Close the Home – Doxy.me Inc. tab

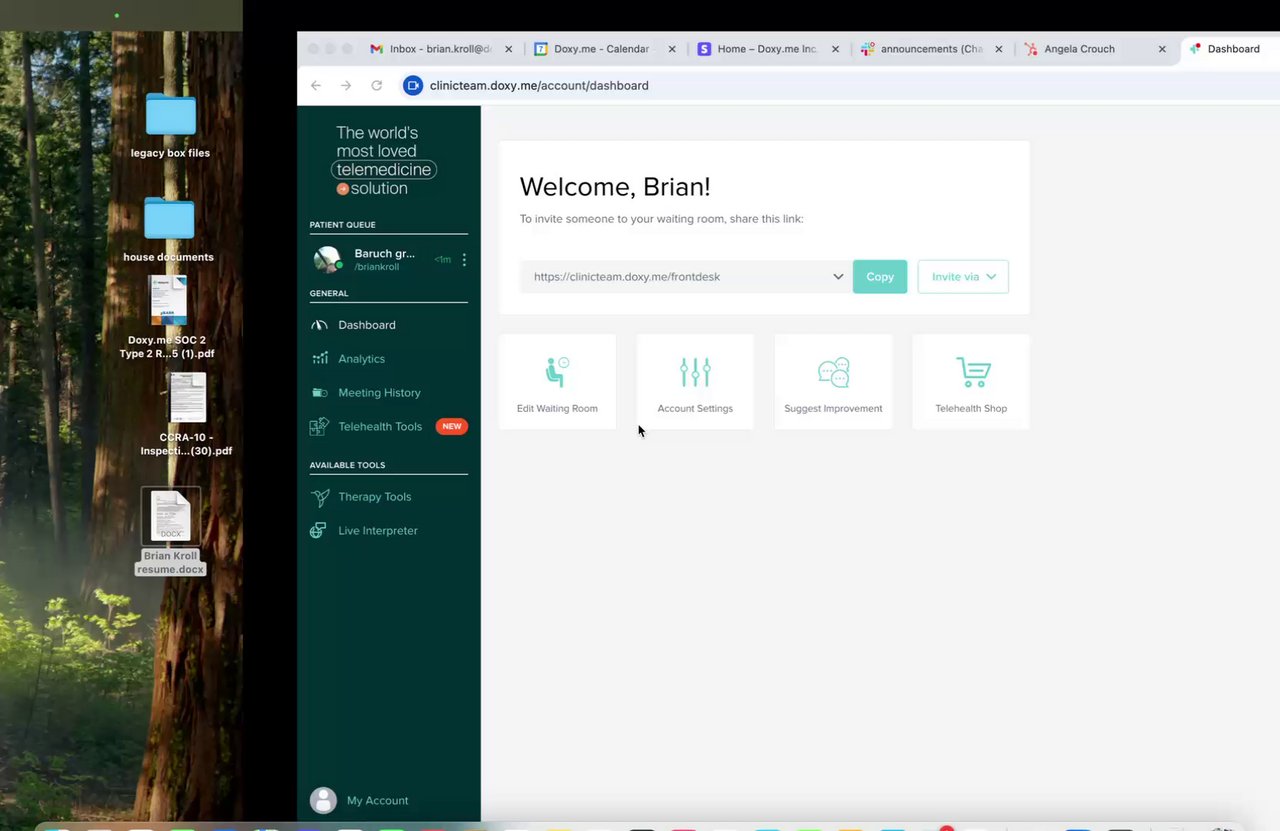point(835,49)
